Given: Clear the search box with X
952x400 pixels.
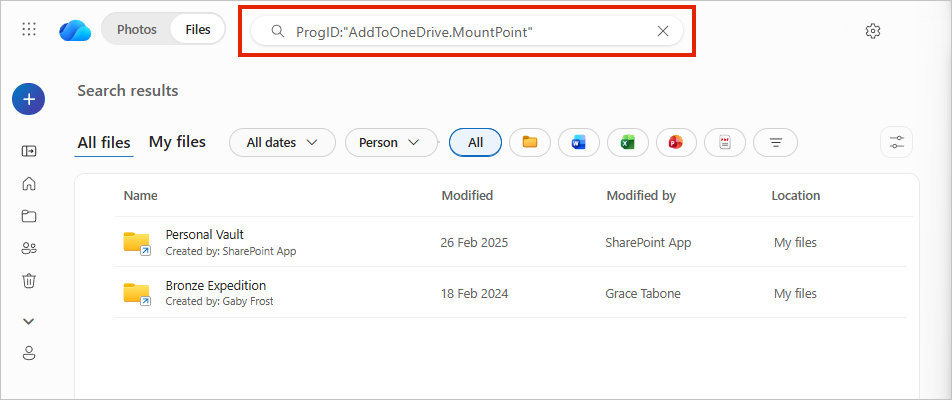Looking at the screenshot, I should tap(663, 32).
